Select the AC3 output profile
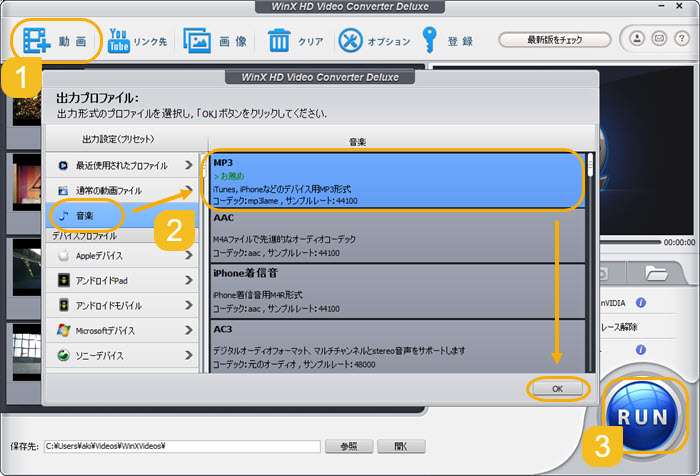Viewport: 700px width, 476px height. [397, 346]
